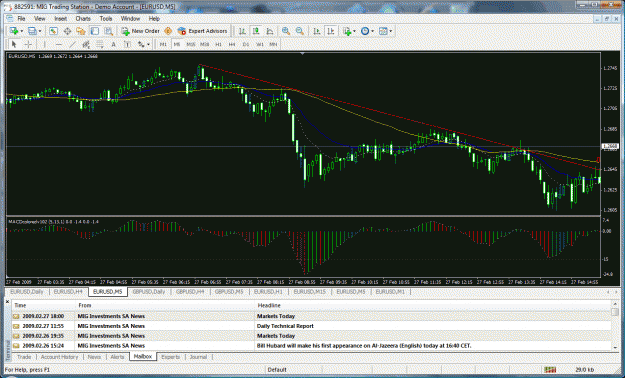Screen dimensions: 625x378
Task: Open the Profiles toolbar icon
Action: (32, 31)
